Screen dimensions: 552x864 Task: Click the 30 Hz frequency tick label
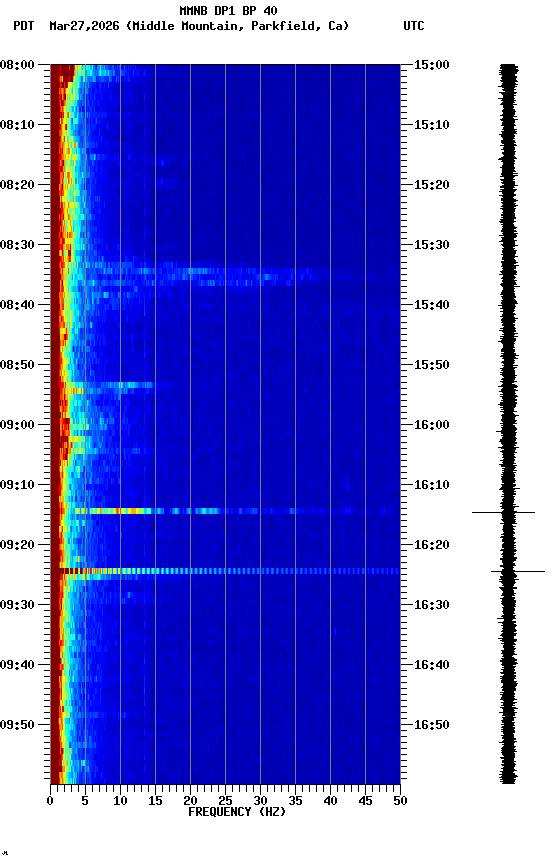click(x=260, y=801)
